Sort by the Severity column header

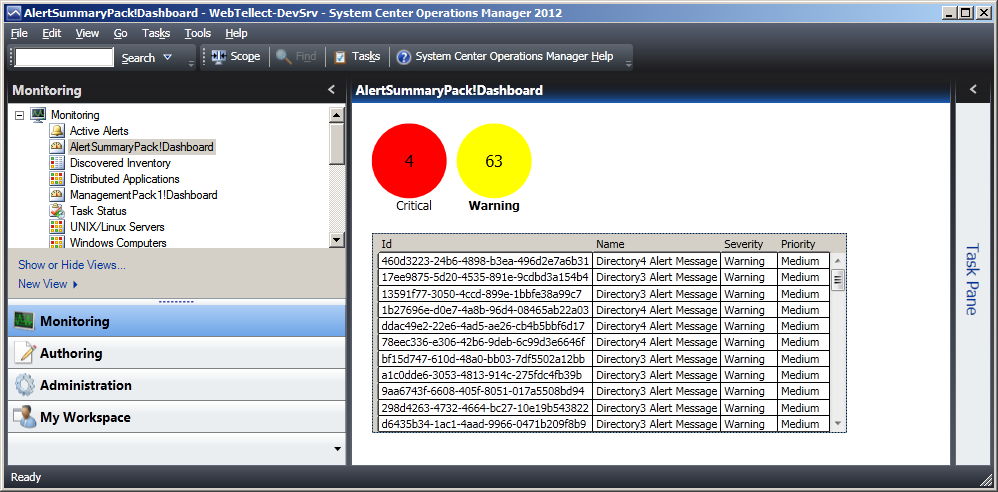[749, 244]
